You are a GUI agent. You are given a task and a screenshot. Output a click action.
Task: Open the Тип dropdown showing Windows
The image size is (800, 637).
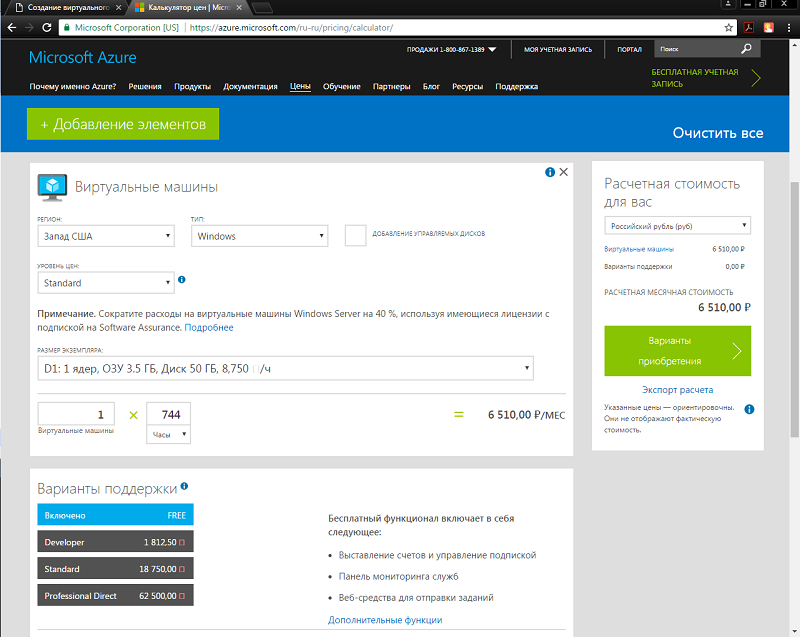pos(260,236)
